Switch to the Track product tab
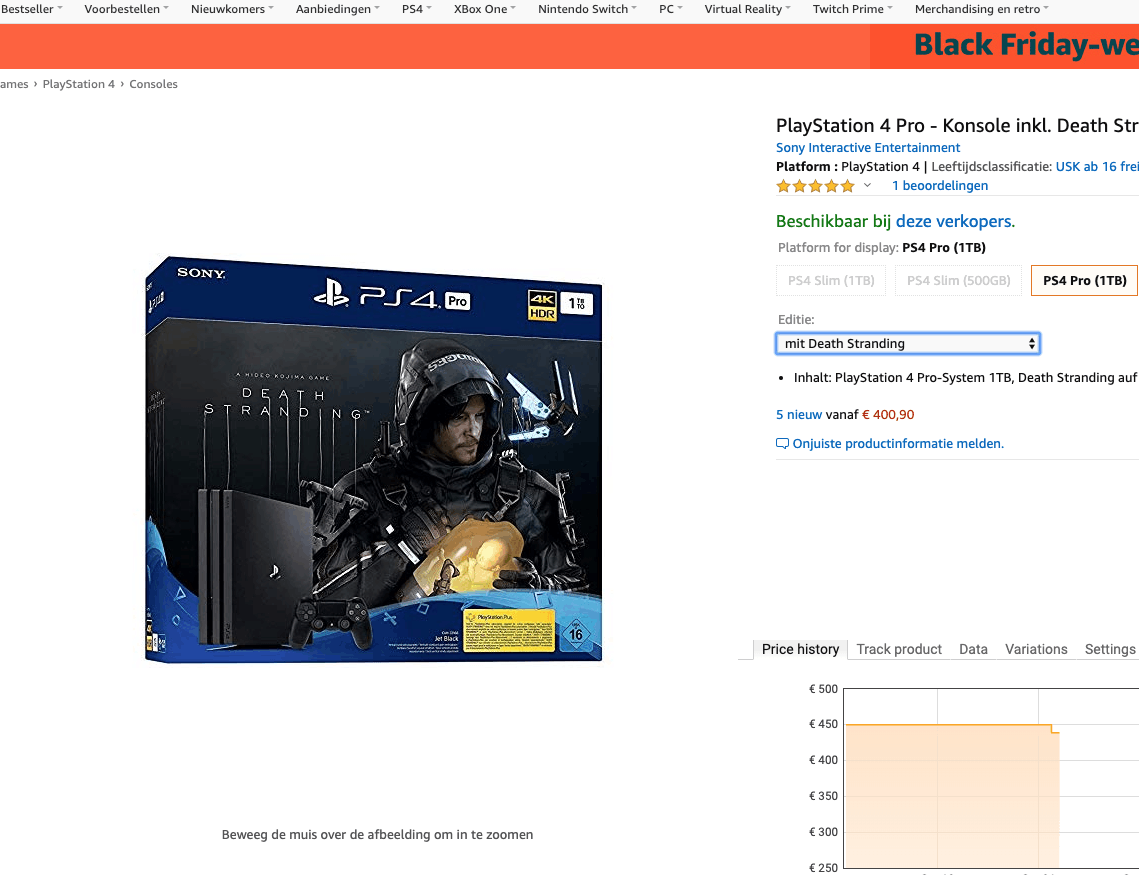 click(x=899, y=649)
